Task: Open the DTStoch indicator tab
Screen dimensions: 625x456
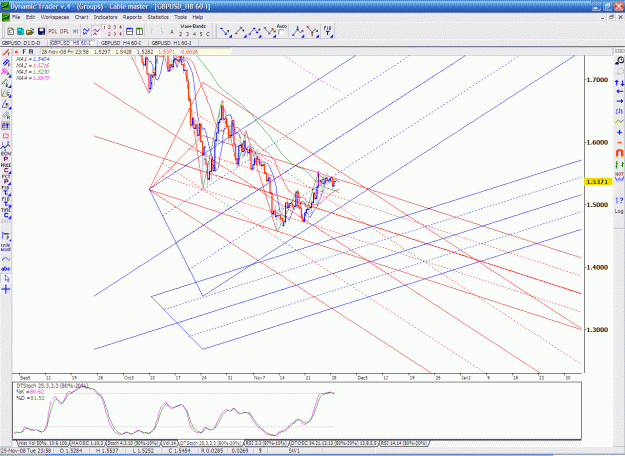Action: pyautogui.click(x=211, y=443)
